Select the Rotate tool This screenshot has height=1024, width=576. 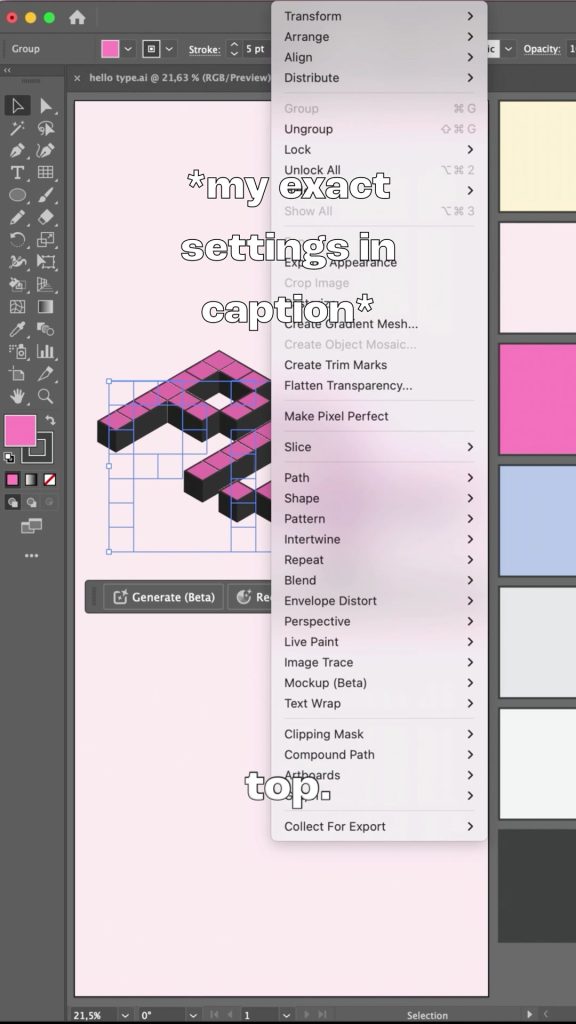[x=18, y=240]
